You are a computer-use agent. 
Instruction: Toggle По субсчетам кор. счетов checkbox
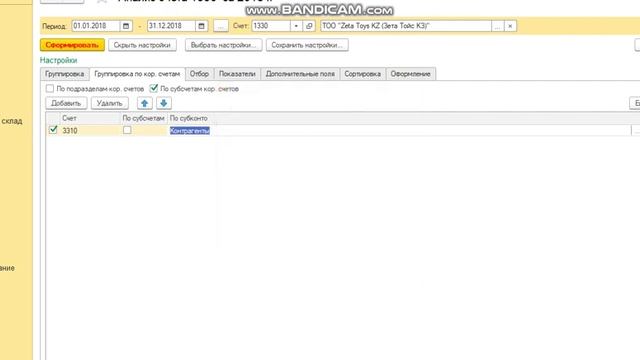pyautogui.click(x=153, y=88)
